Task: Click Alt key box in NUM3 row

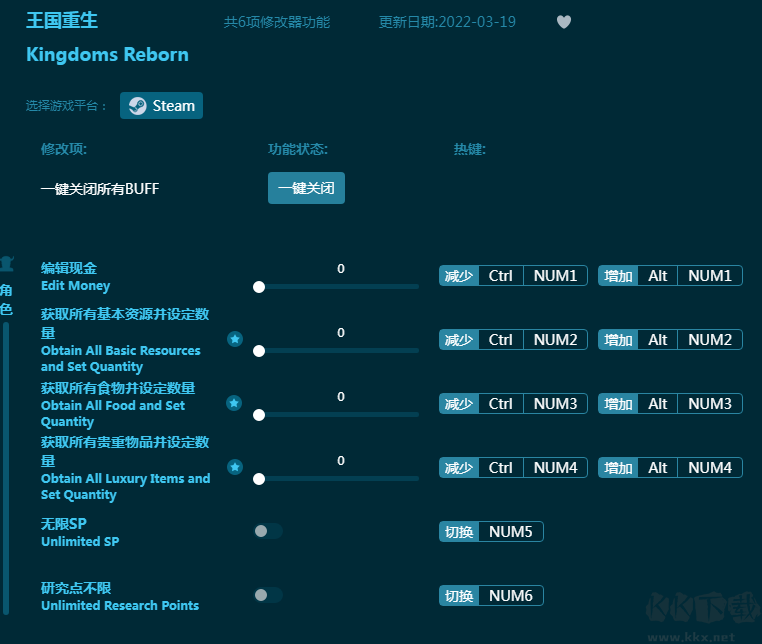Action: click(658, 403)
